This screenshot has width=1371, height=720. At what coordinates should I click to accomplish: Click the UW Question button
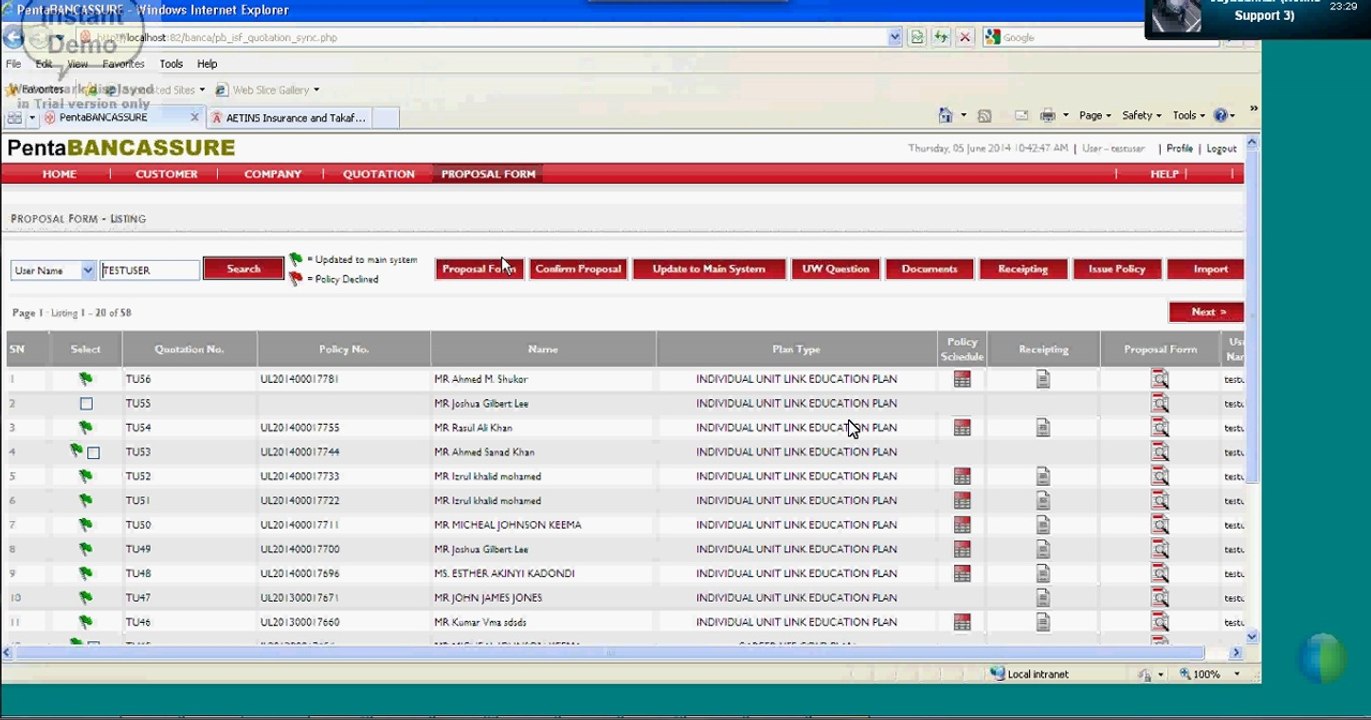point(836,269)
